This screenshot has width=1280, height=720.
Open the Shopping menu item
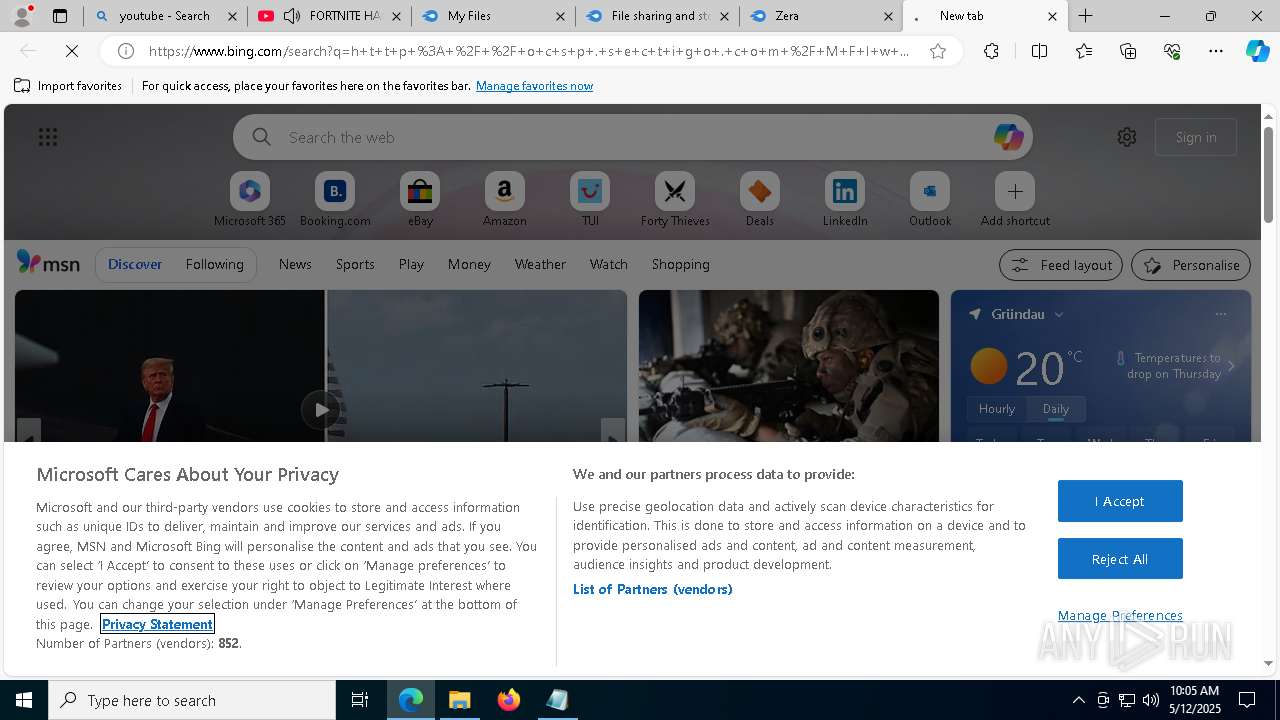(x=680, y=264)
